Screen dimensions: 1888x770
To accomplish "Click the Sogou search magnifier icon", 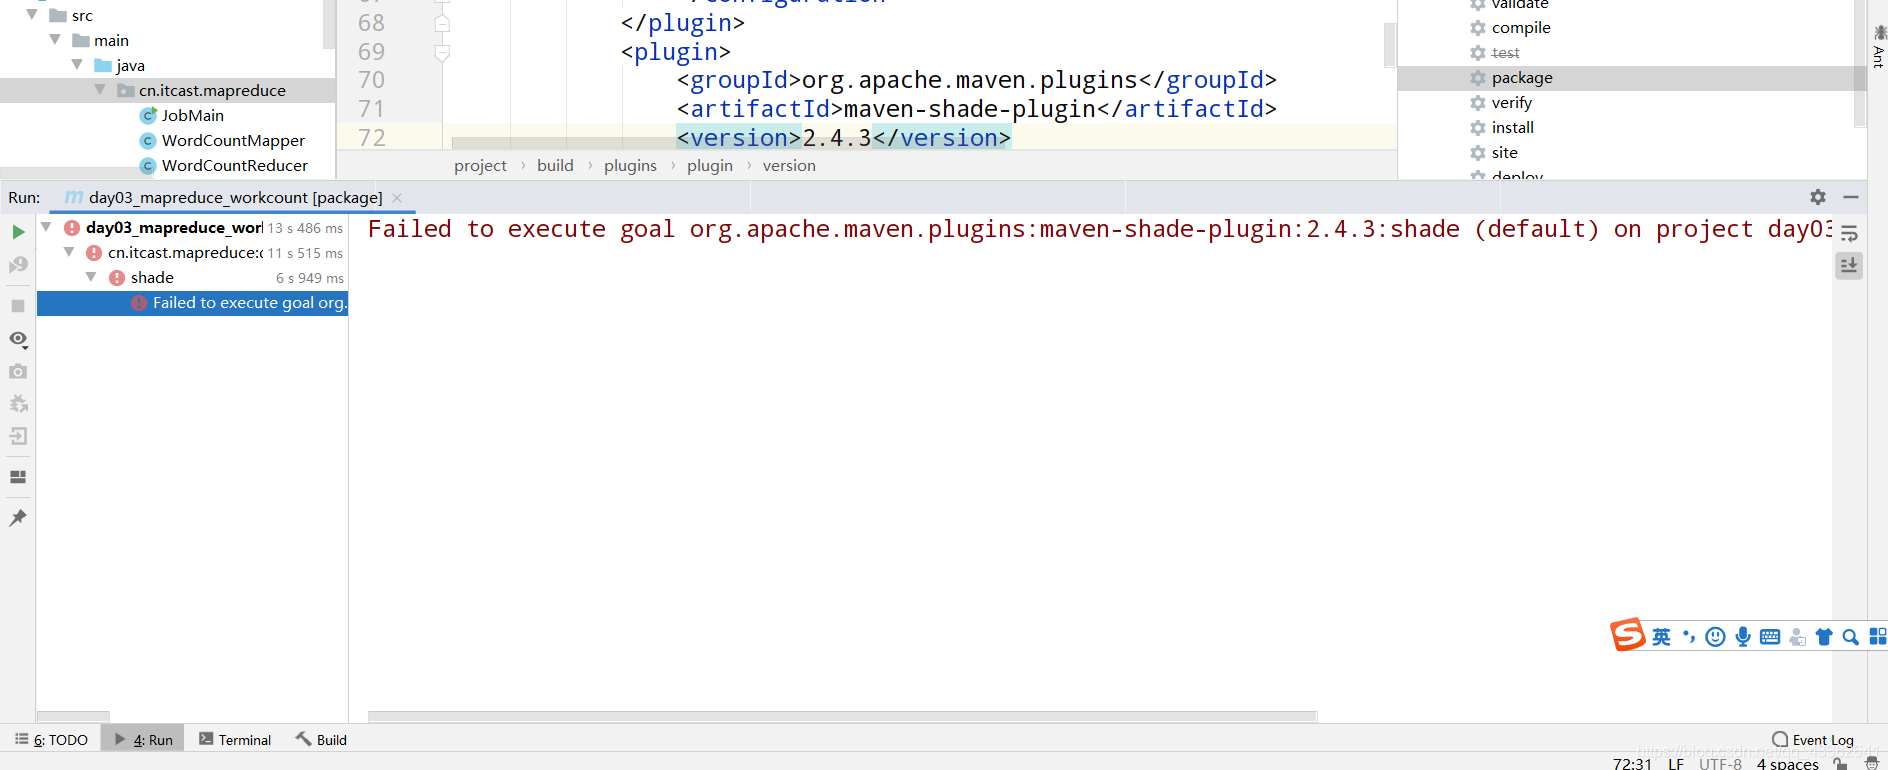I will coord(1851,637).
